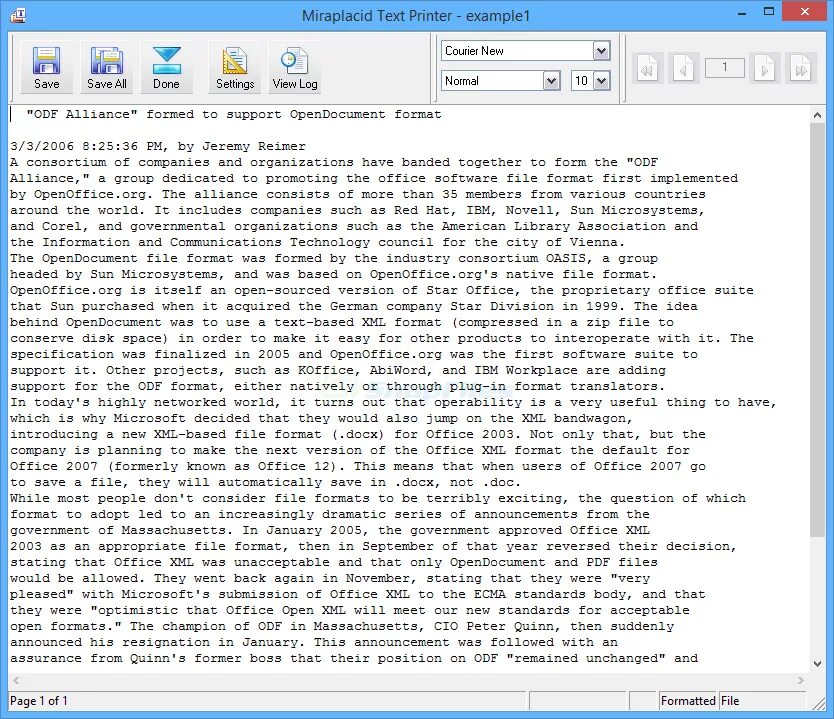Jump to the first page
The width and height of the screenshot is (834, 719).
tap(647, 68)
